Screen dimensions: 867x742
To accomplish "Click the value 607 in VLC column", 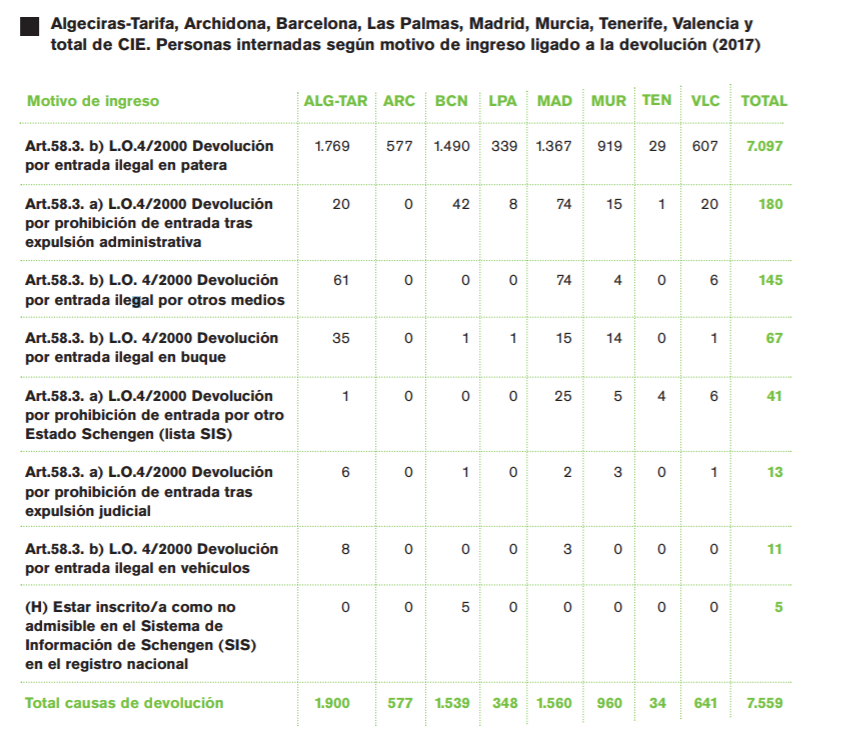I will (x=705, y=146).
